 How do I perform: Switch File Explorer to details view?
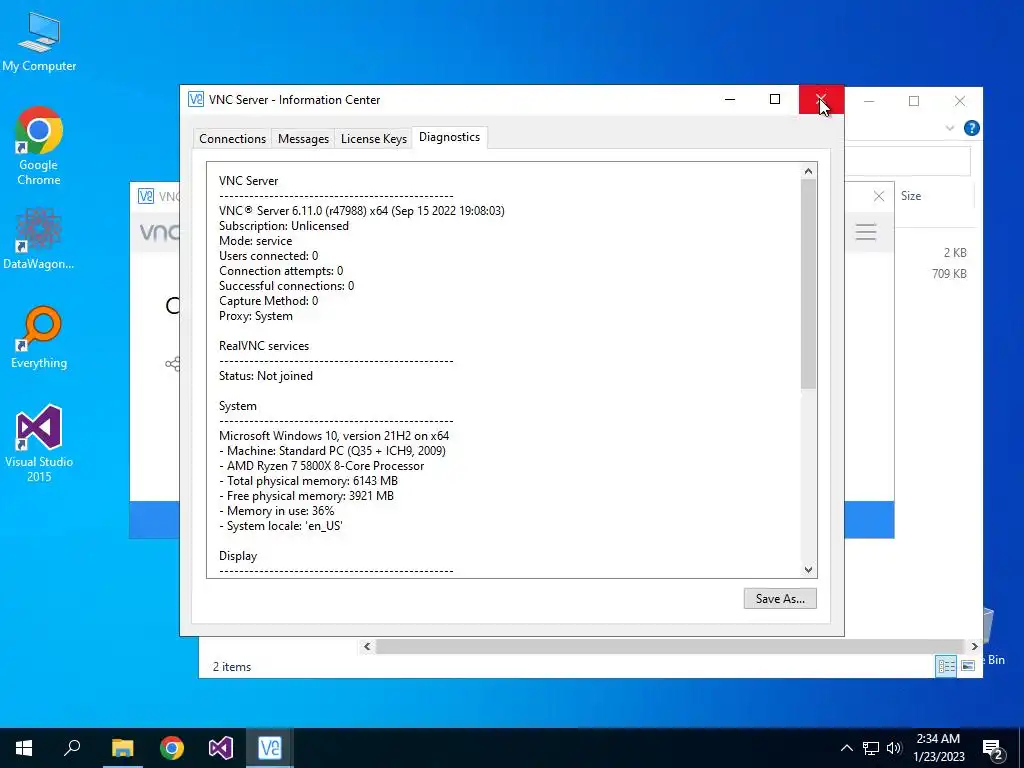tap(946, 666)
